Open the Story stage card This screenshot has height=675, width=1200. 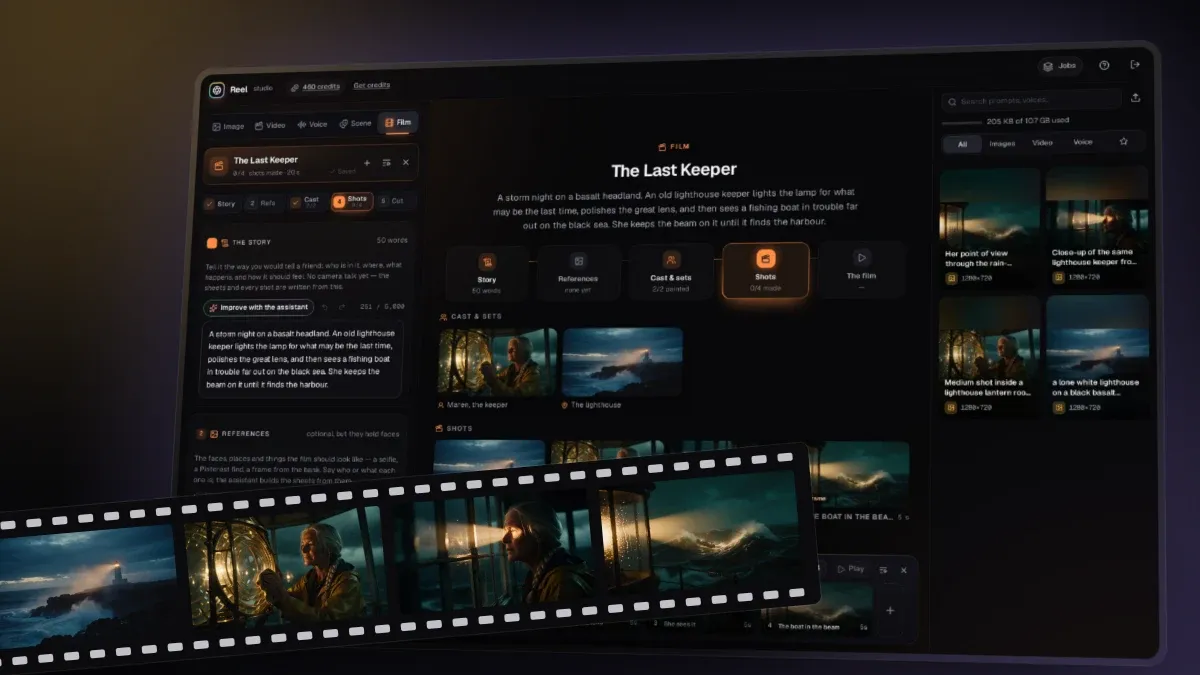click(487, 272)
